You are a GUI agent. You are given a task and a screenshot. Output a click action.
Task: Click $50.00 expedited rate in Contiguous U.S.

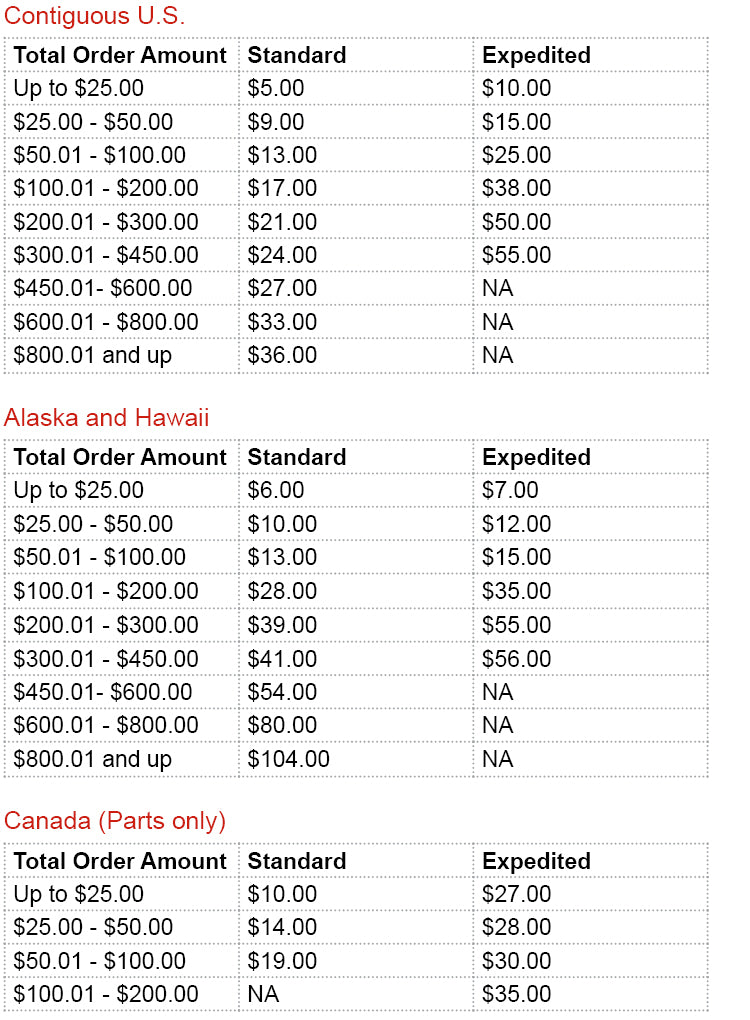[x=516, y=222]
